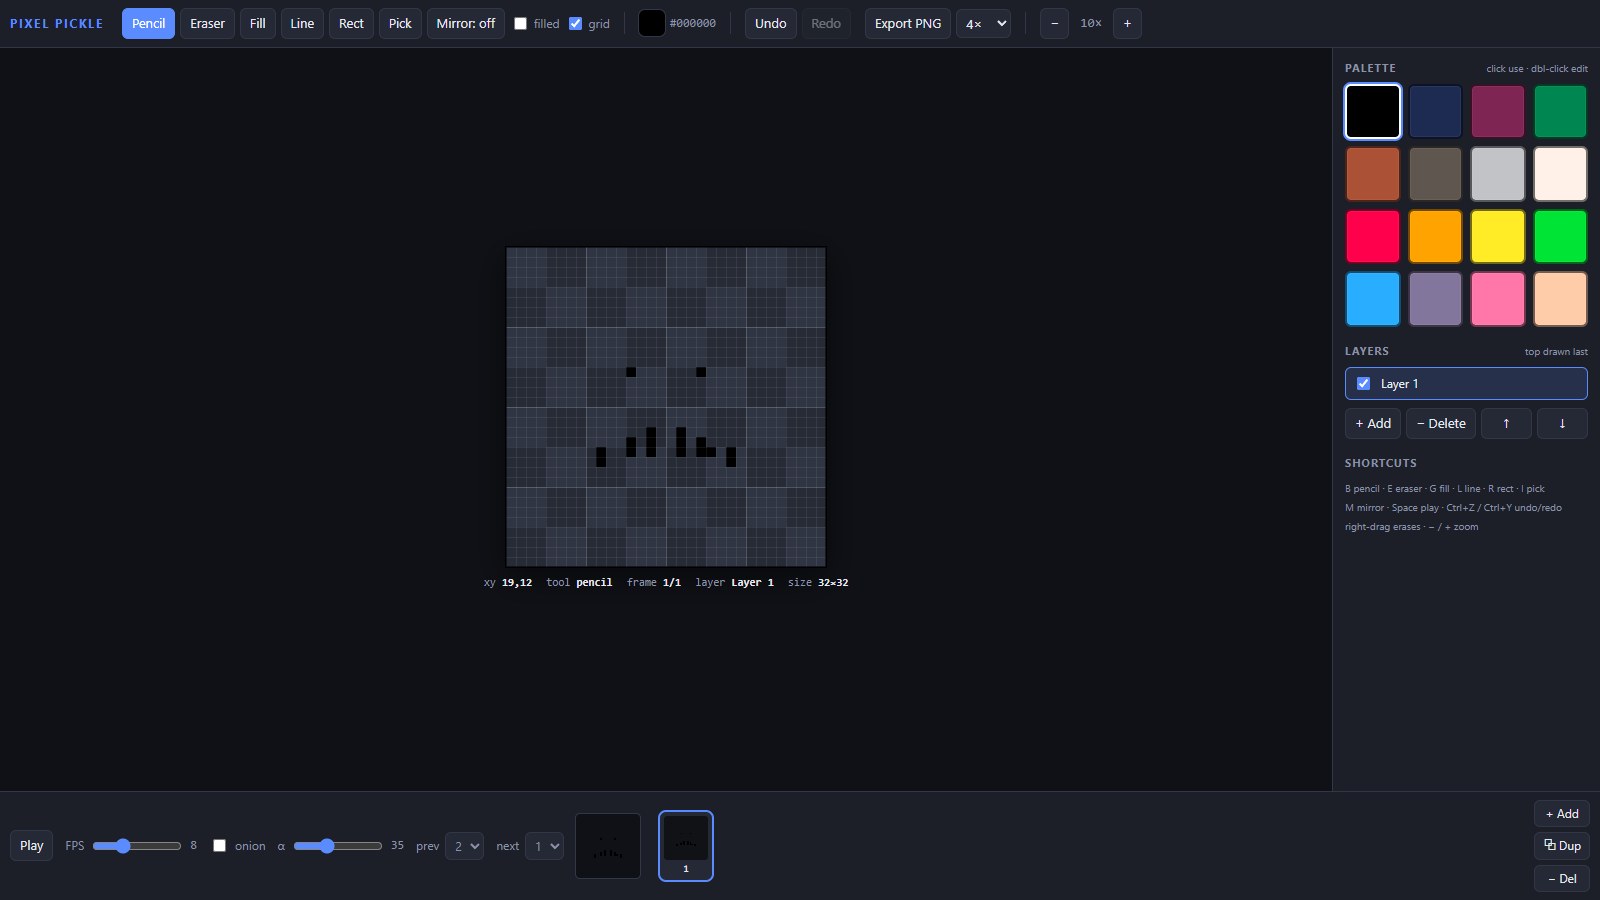Pick the dark navy palette swatch
1600x900 pixels.
click(1435, 111)
